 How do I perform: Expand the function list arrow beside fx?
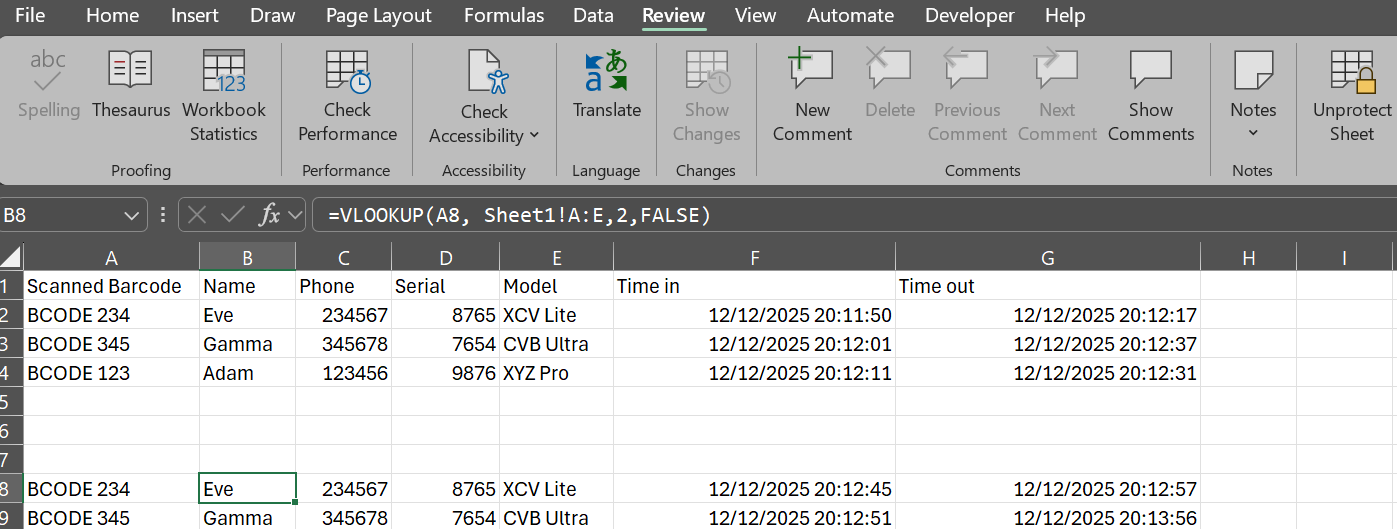(295, 215)
